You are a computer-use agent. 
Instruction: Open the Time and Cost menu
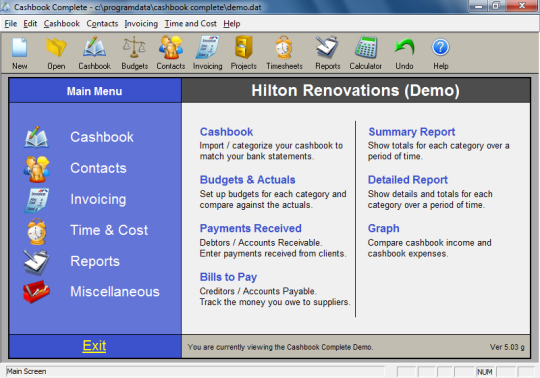190,24
